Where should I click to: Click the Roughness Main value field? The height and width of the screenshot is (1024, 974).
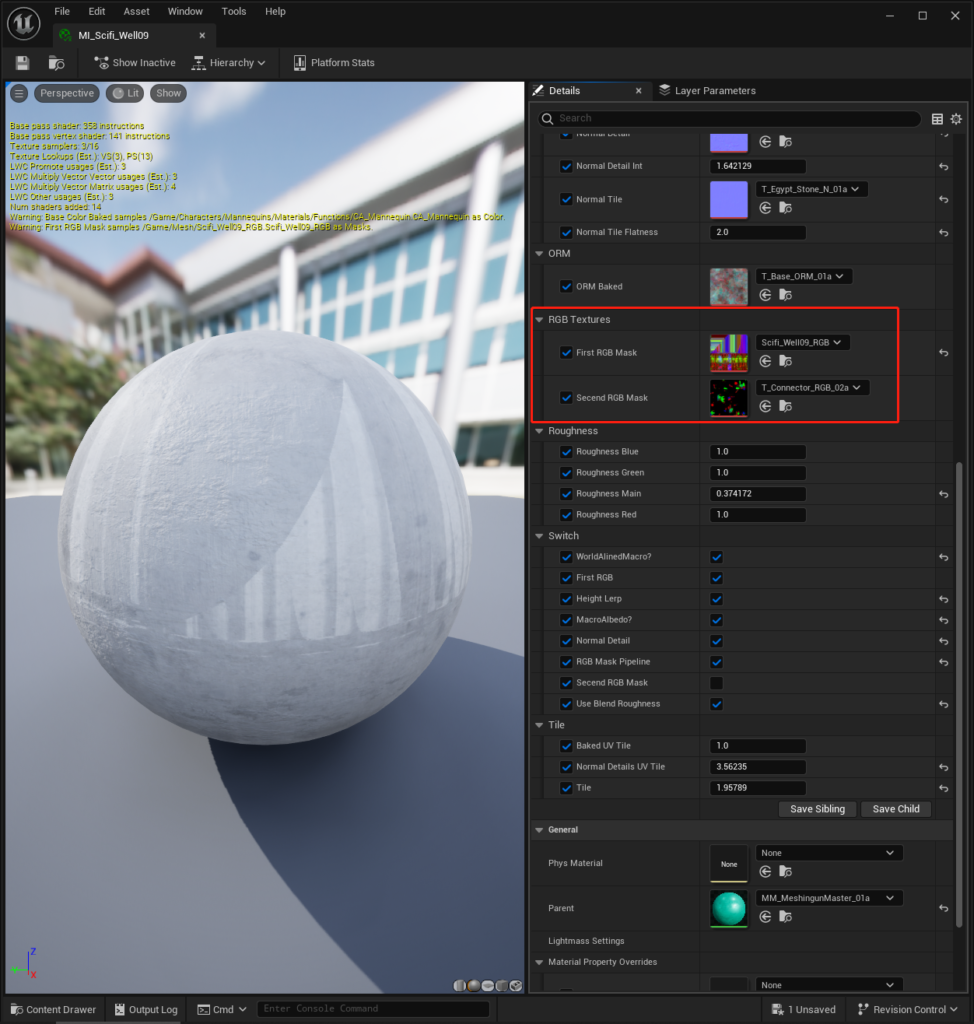(x=758, y=494)
